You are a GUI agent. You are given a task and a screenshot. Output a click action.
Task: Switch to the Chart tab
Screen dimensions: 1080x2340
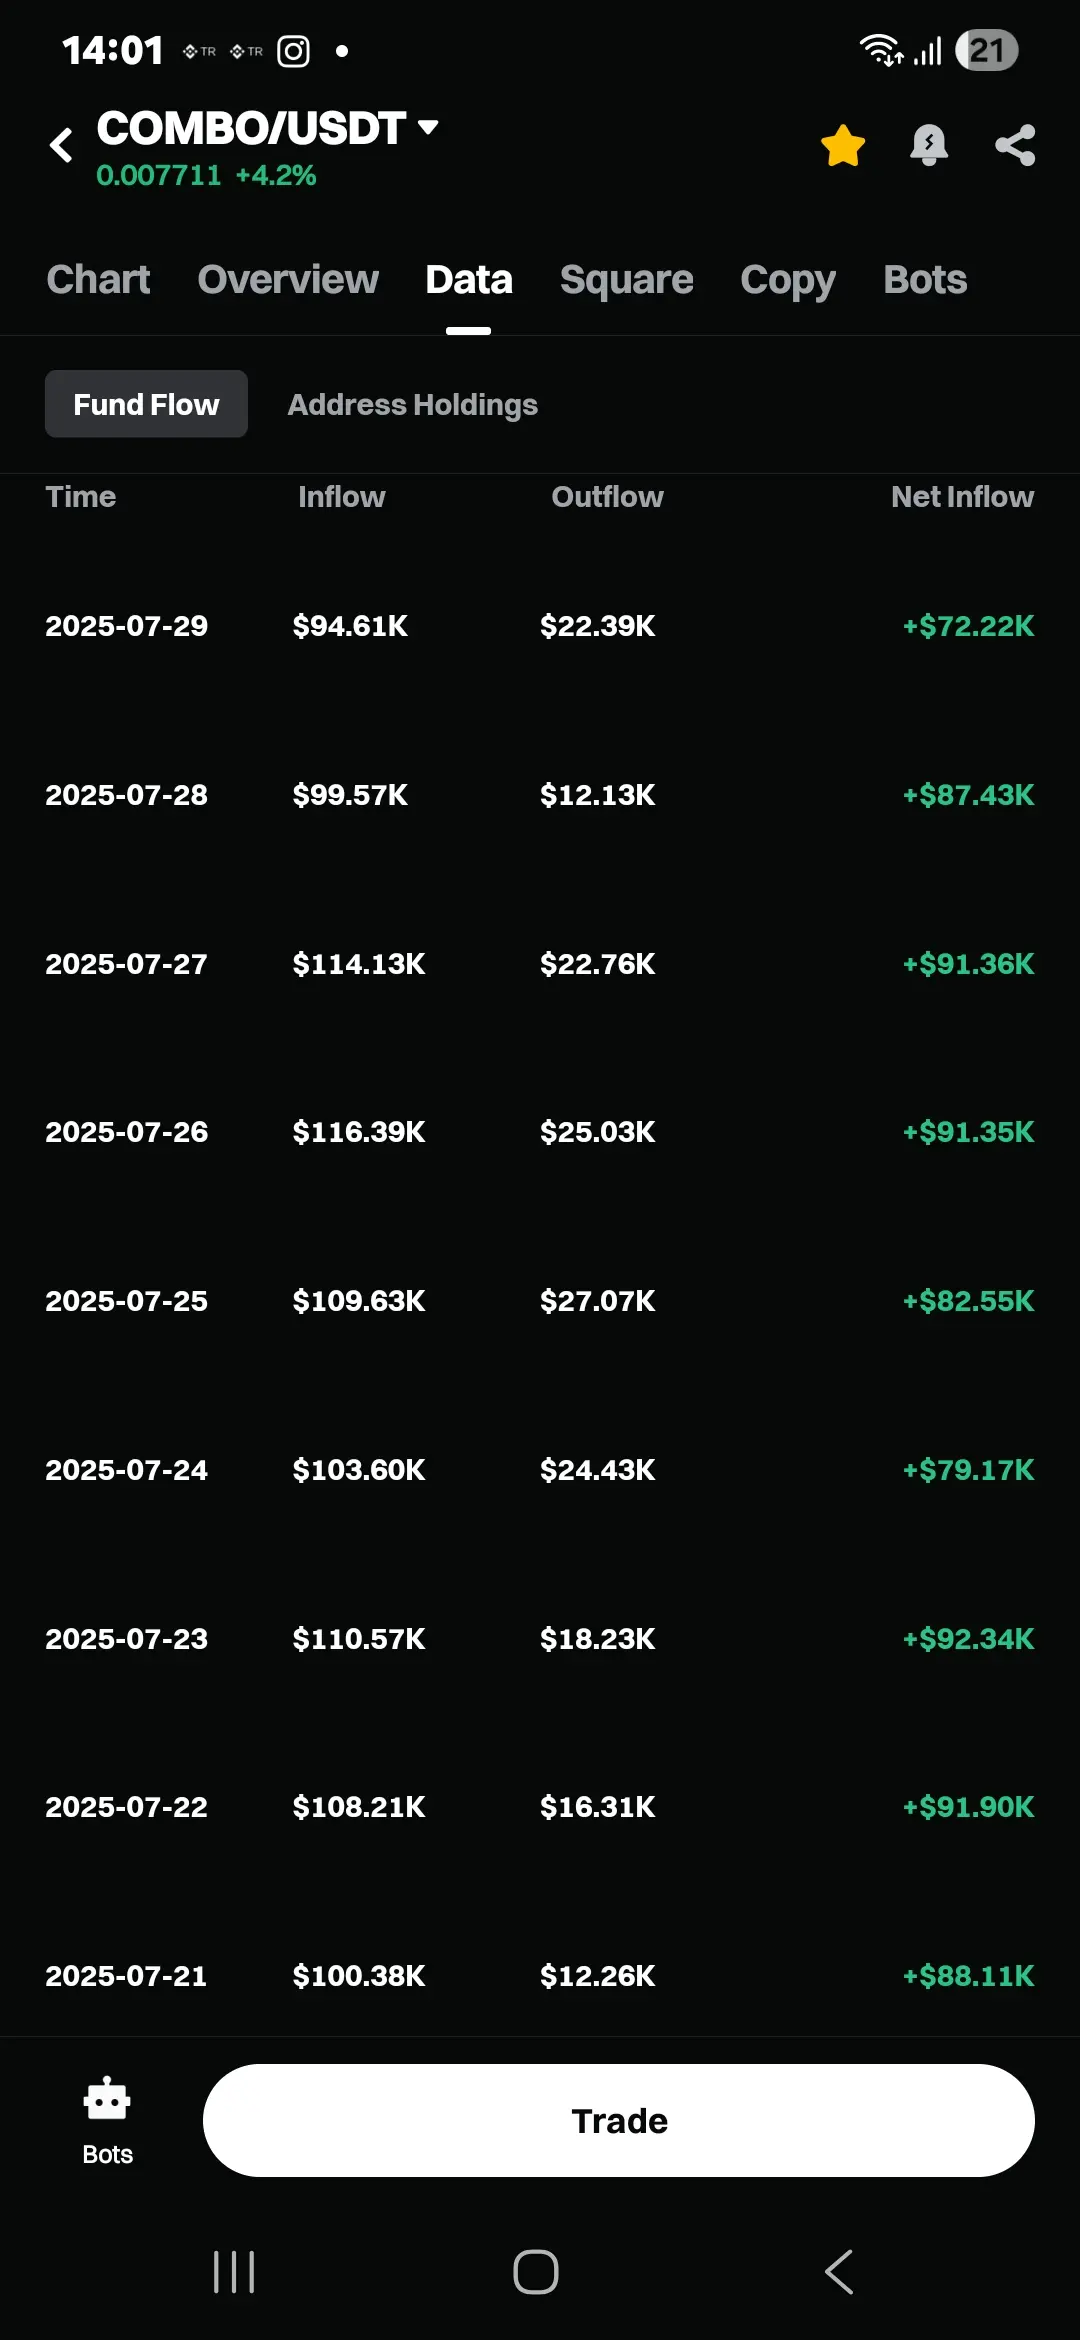[x=98, y=280]
